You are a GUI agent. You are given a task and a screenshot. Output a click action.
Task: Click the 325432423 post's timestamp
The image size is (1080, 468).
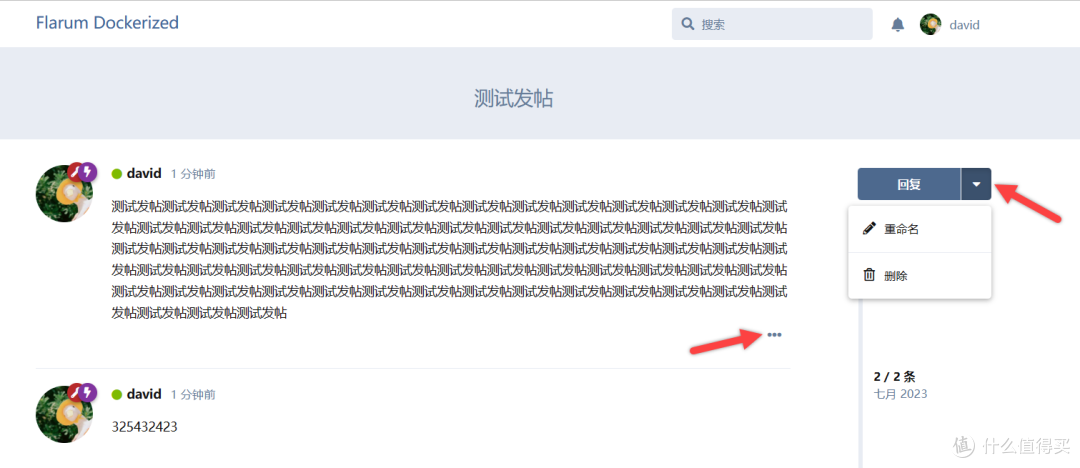point(193,394)
